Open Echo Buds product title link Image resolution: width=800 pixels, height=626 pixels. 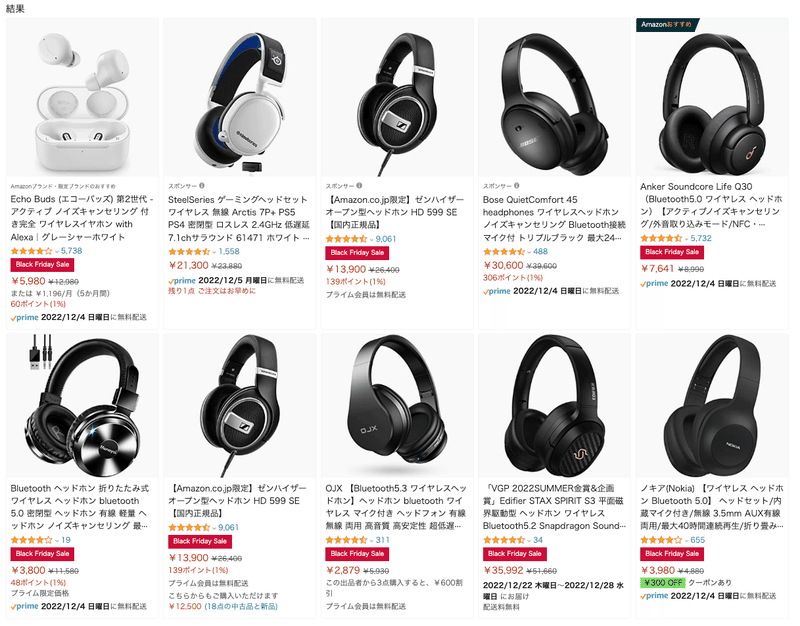pos(81,218)
